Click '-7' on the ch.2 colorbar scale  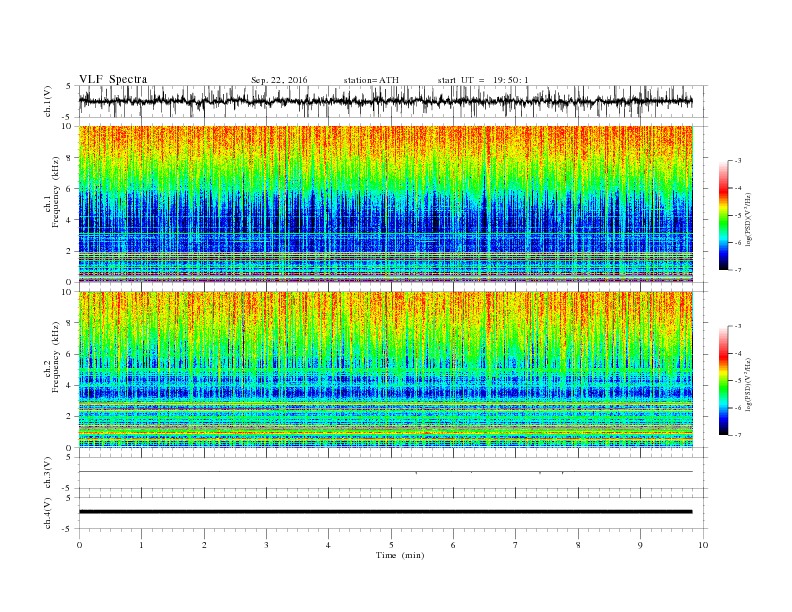pyautogui.click(x=738, y=435)
